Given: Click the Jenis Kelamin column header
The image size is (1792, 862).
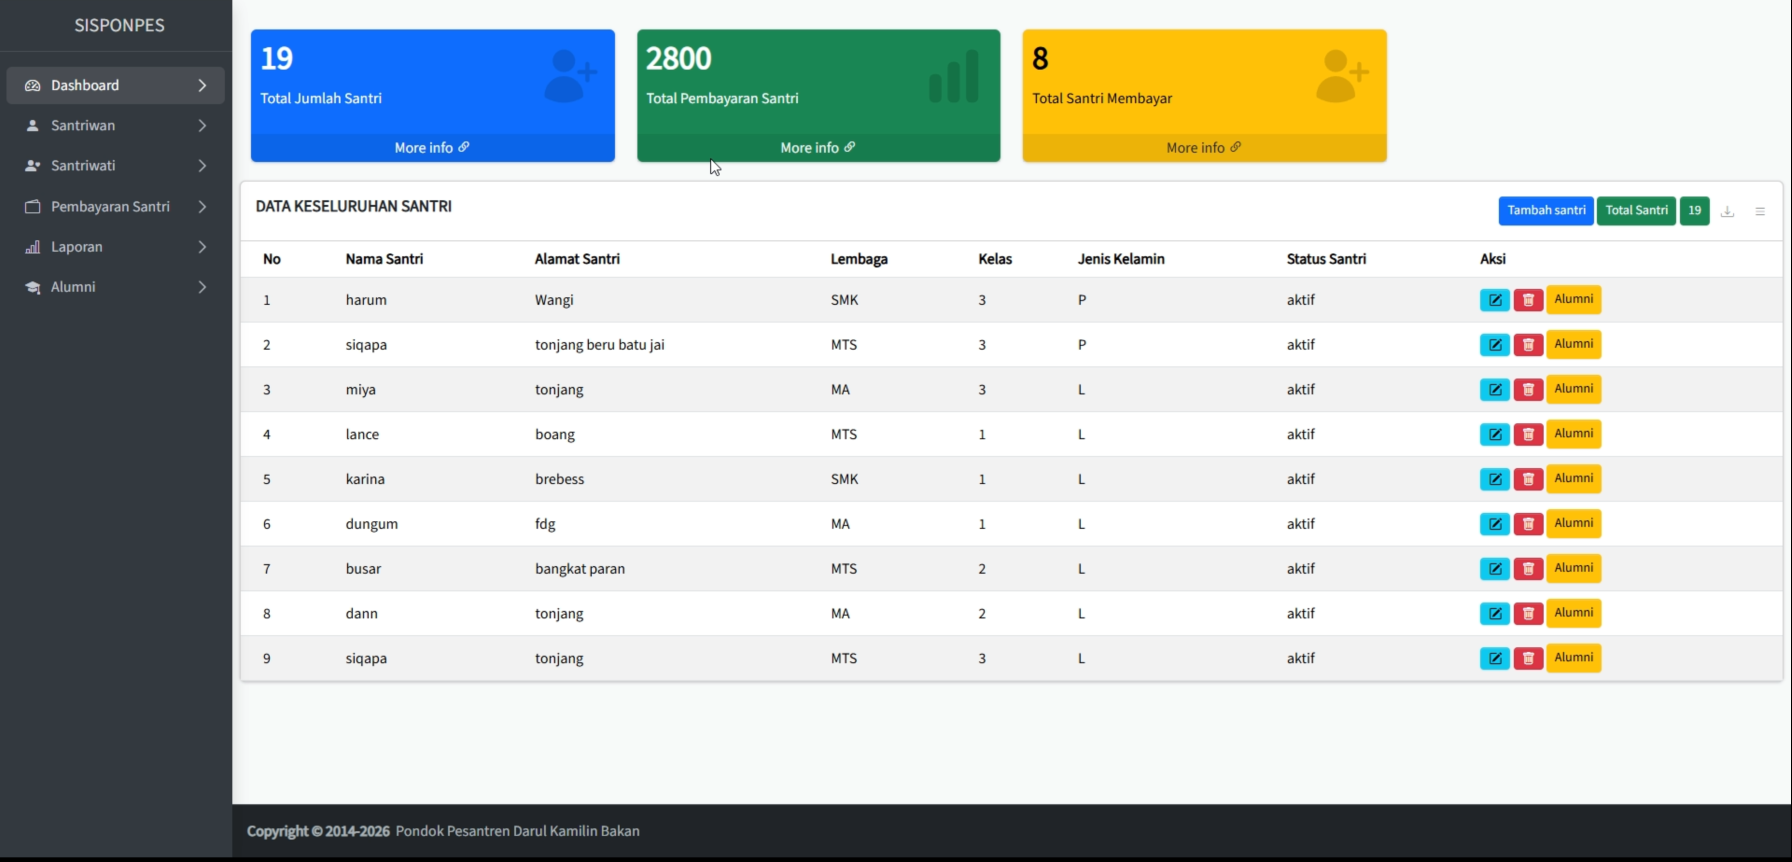Looking at the screenshot, I should point(1121,259).
